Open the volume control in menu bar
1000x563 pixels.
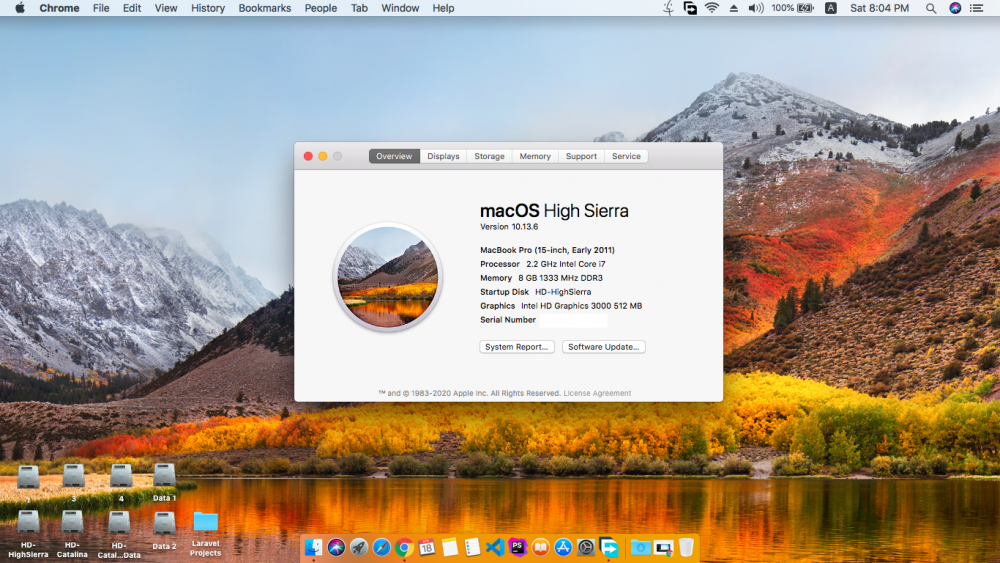[756, 8]
